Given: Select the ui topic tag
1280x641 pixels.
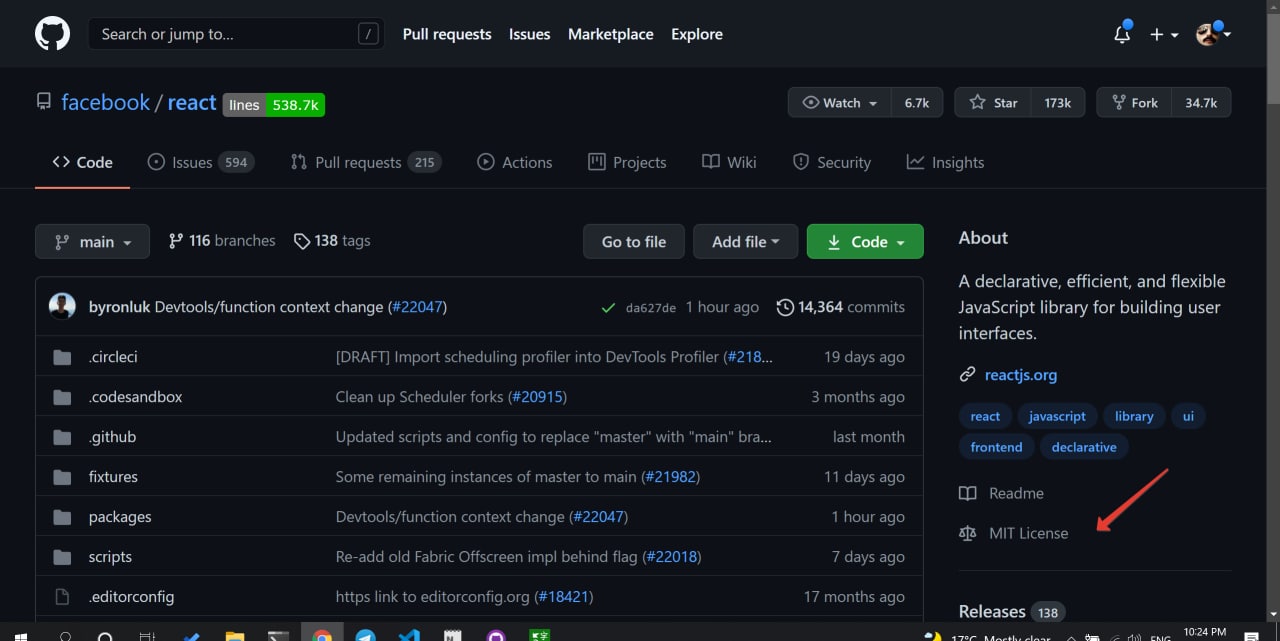Looking at the screenshot, I should [x=1188, y=416].
